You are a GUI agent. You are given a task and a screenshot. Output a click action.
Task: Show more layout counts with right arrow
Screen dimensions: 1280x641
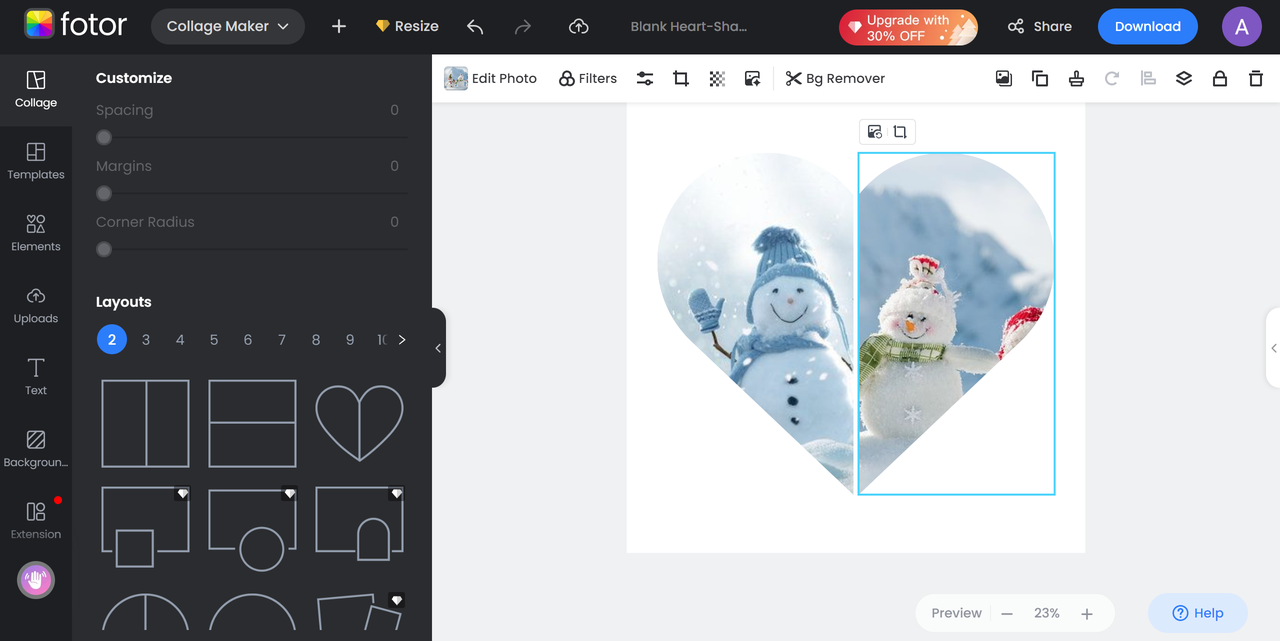(x=402, y=340)
